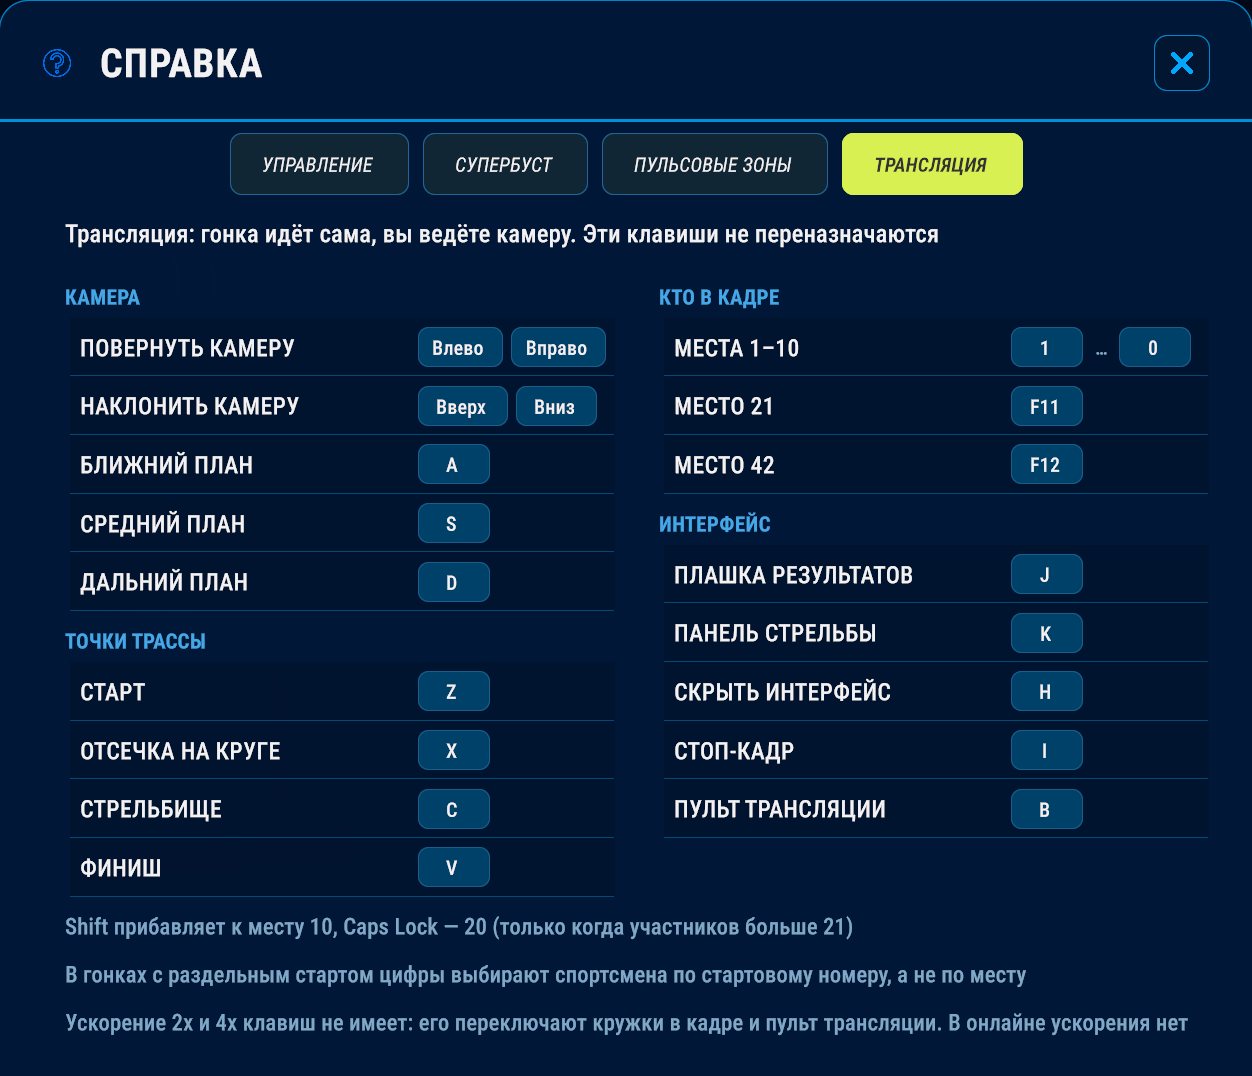Click the Отсечка на круге label
This screenshot has height=1076, width=1252.
point(180,751)
